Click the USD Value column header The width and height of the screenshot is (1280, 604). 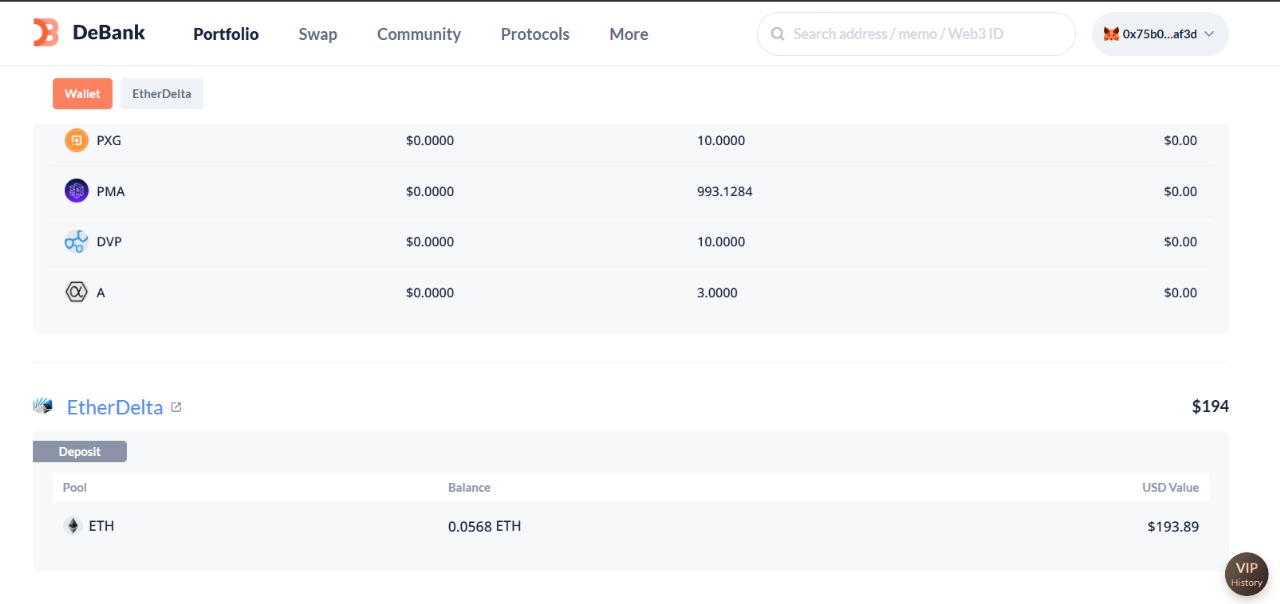(x=1171, y=488)
